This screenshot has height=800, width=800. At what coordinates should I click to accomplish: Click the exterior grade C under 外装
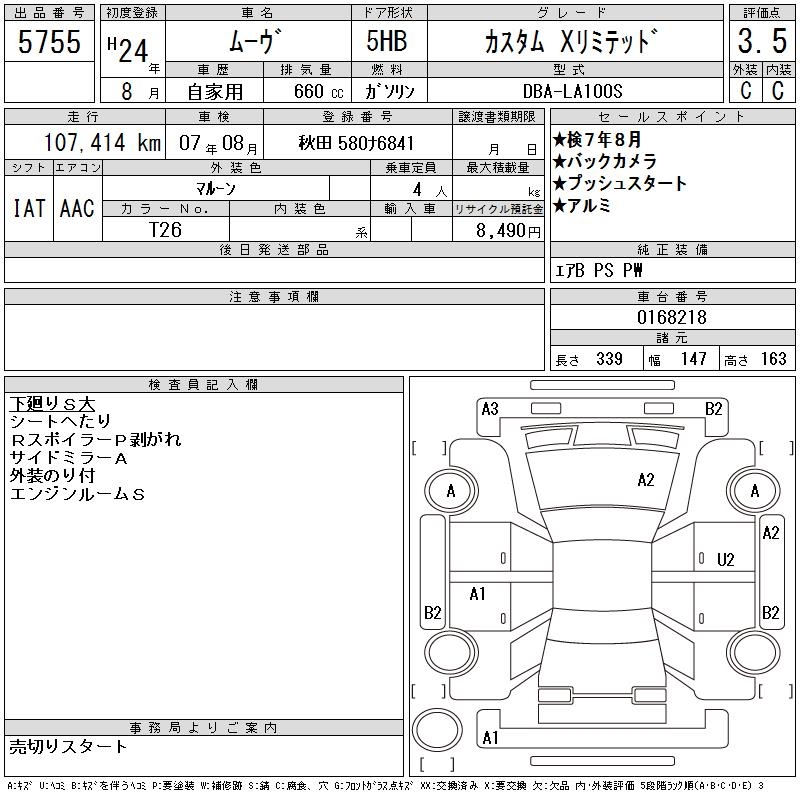click(745, 90)
